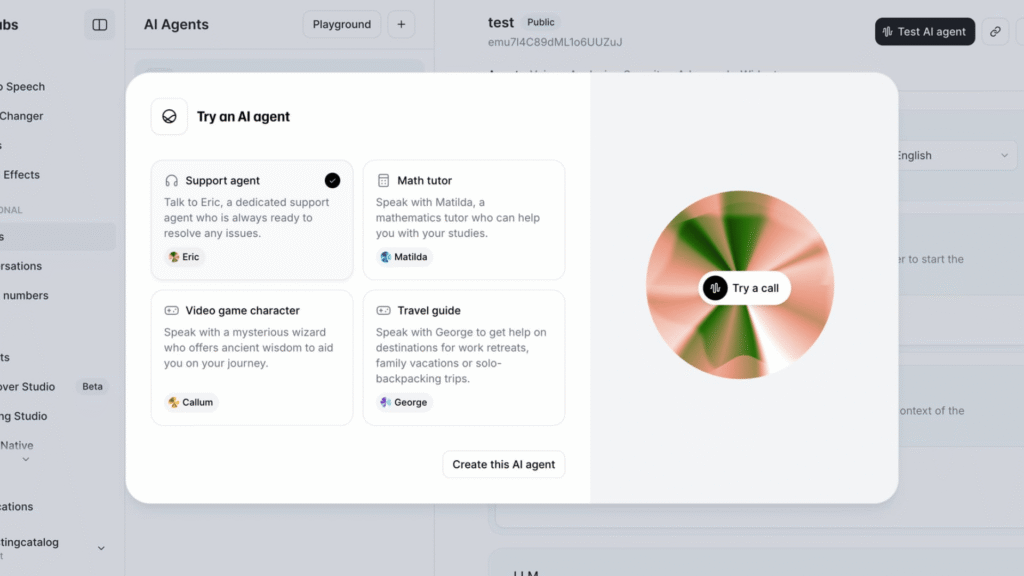Click the Beta badge in sidebar
The height and width of the screenshot is (576, 1024).
coord(92,387)
